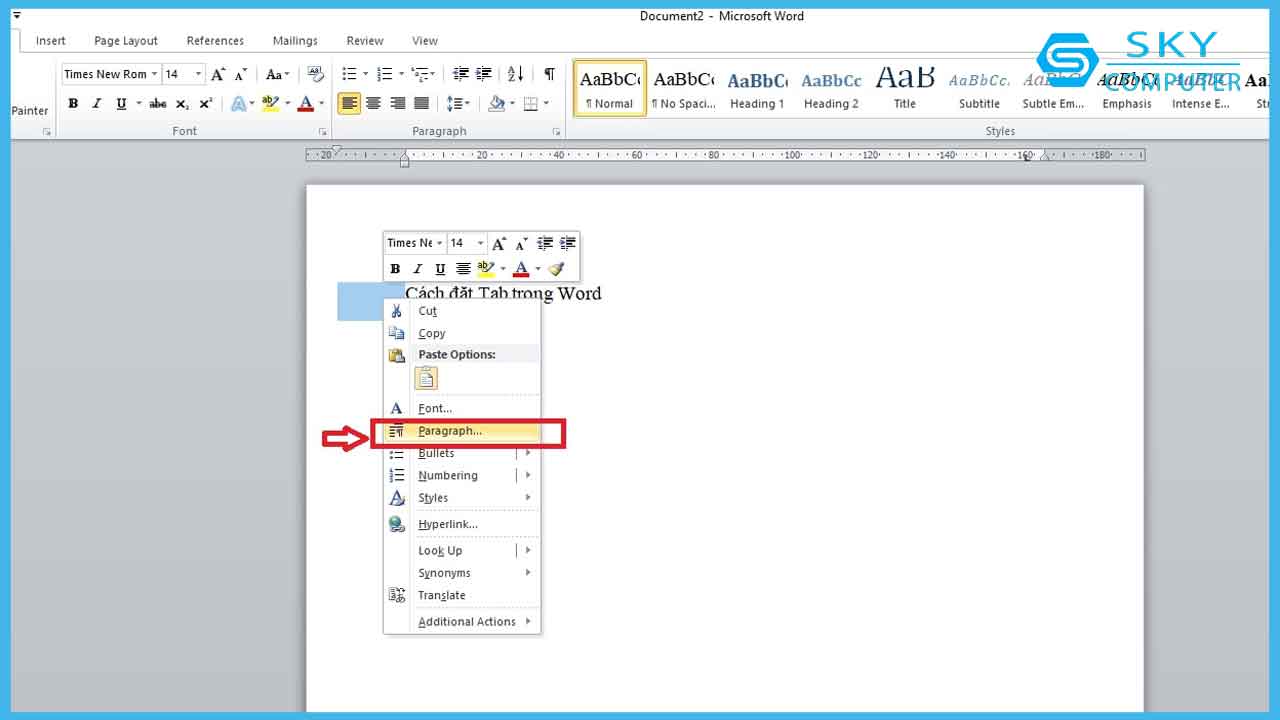Open the Change Case (Aa) dropdown
Screen dimensions: 1280x720
coord(278,74)
